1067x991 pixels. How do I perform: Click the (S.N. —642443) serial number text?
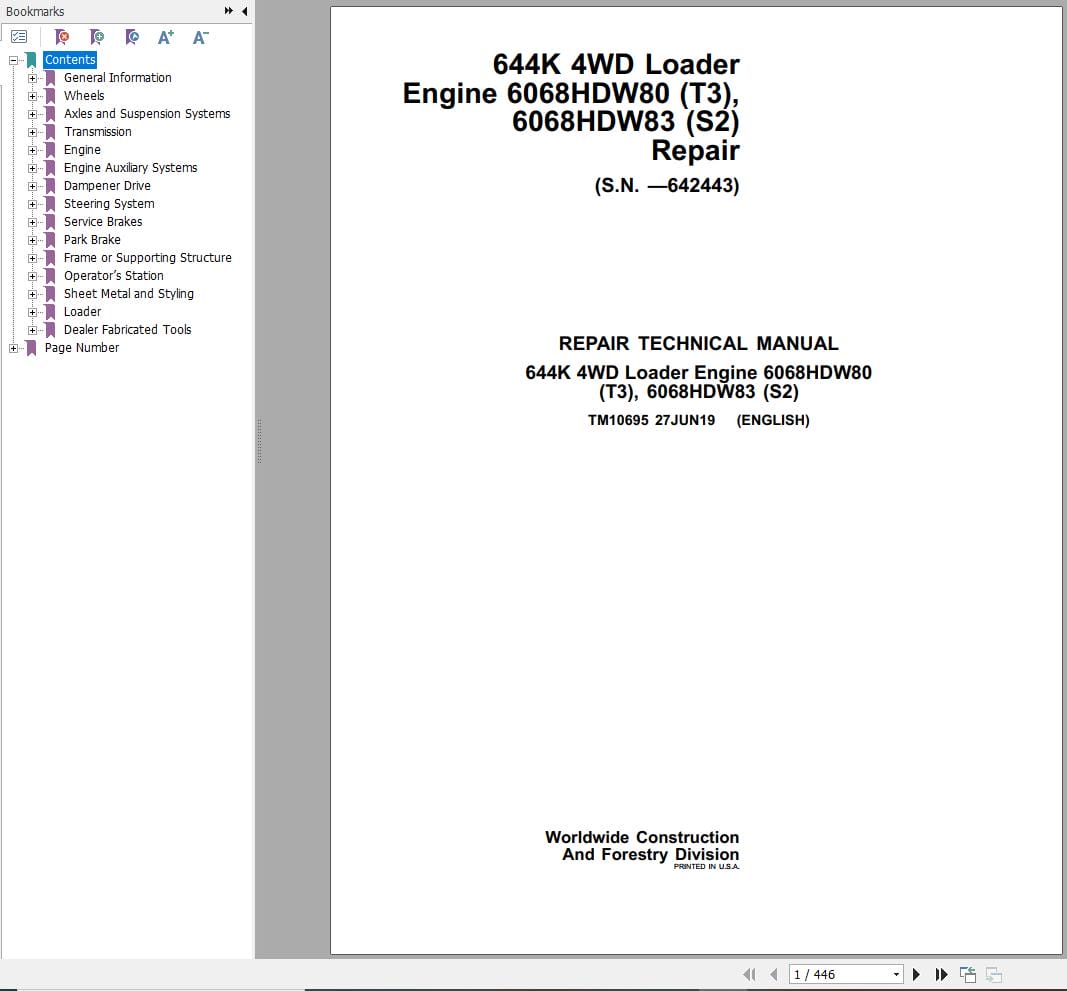pos(666,186)
